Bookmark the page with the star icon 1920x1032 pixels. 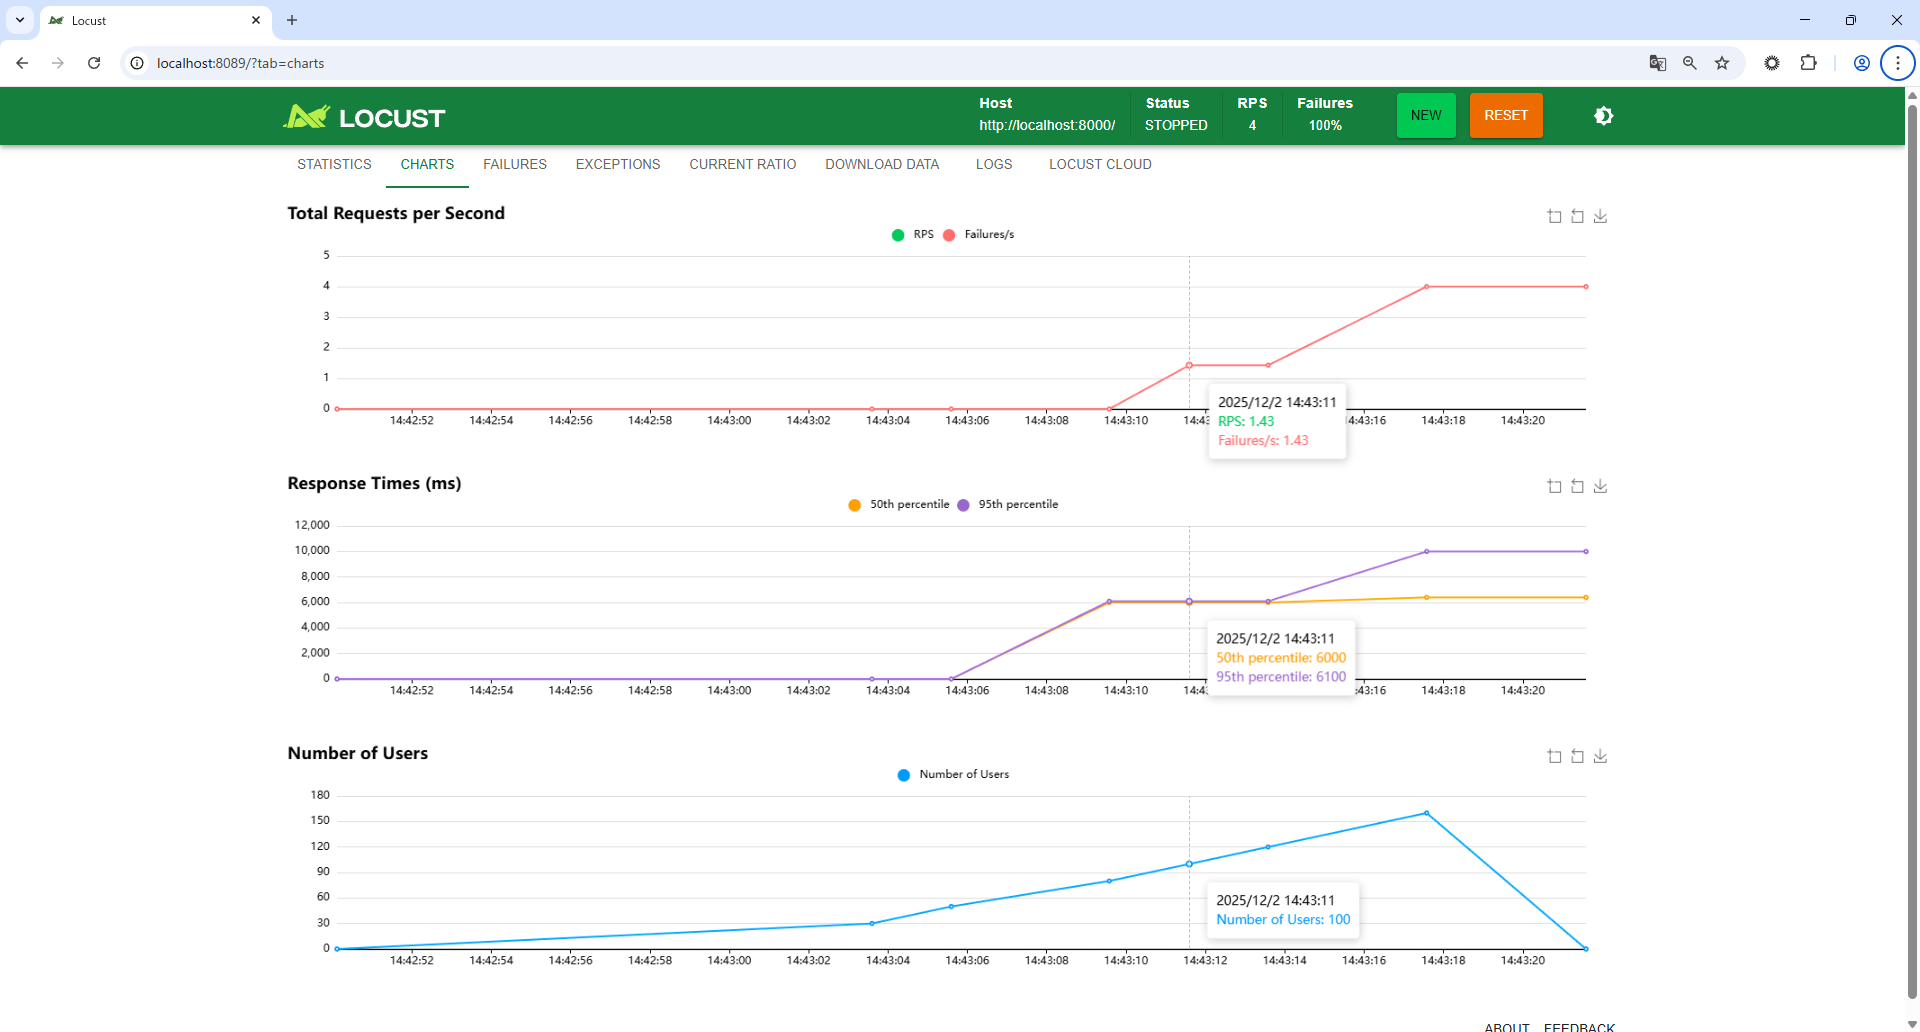pos(1722,62)
